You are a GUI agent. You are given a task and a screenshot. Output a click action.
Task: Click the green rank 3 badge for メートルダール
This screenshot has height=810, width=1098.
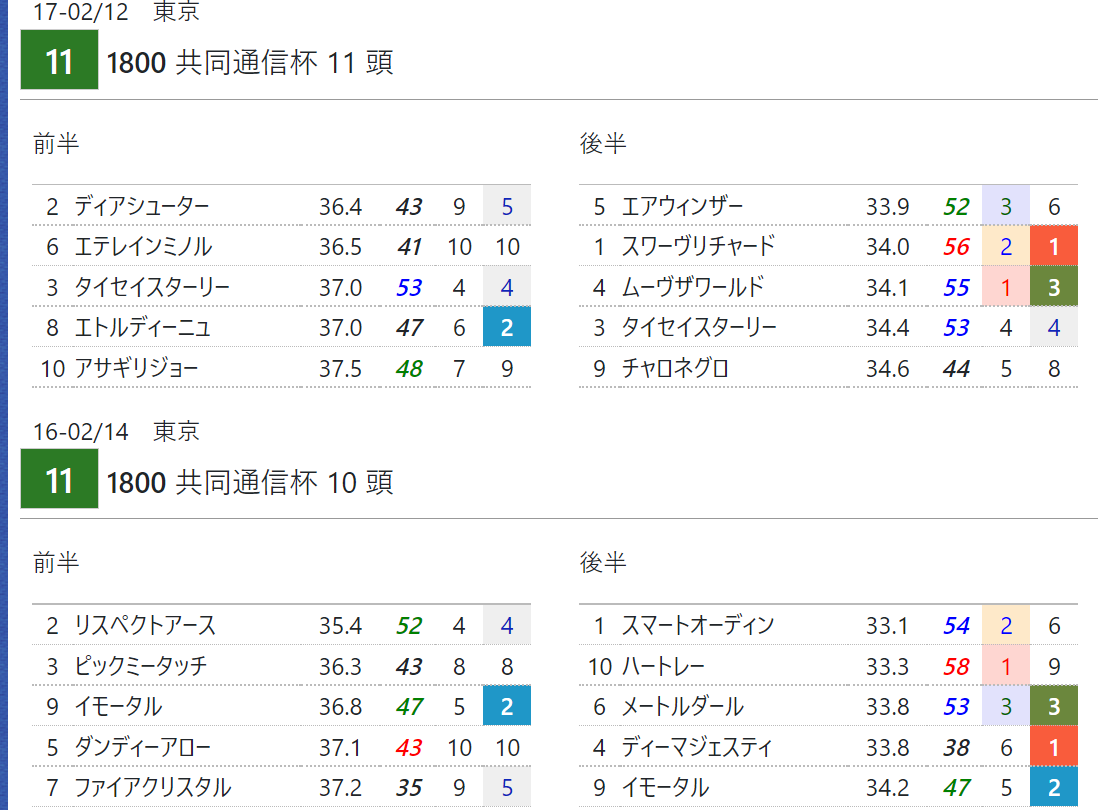pos(1054,706)
